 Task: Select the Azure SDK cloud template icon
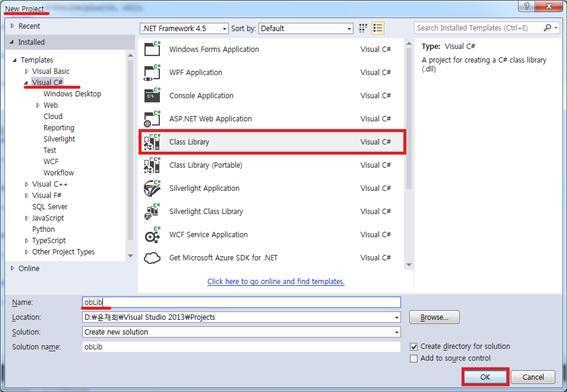click(x=152, y=258)
